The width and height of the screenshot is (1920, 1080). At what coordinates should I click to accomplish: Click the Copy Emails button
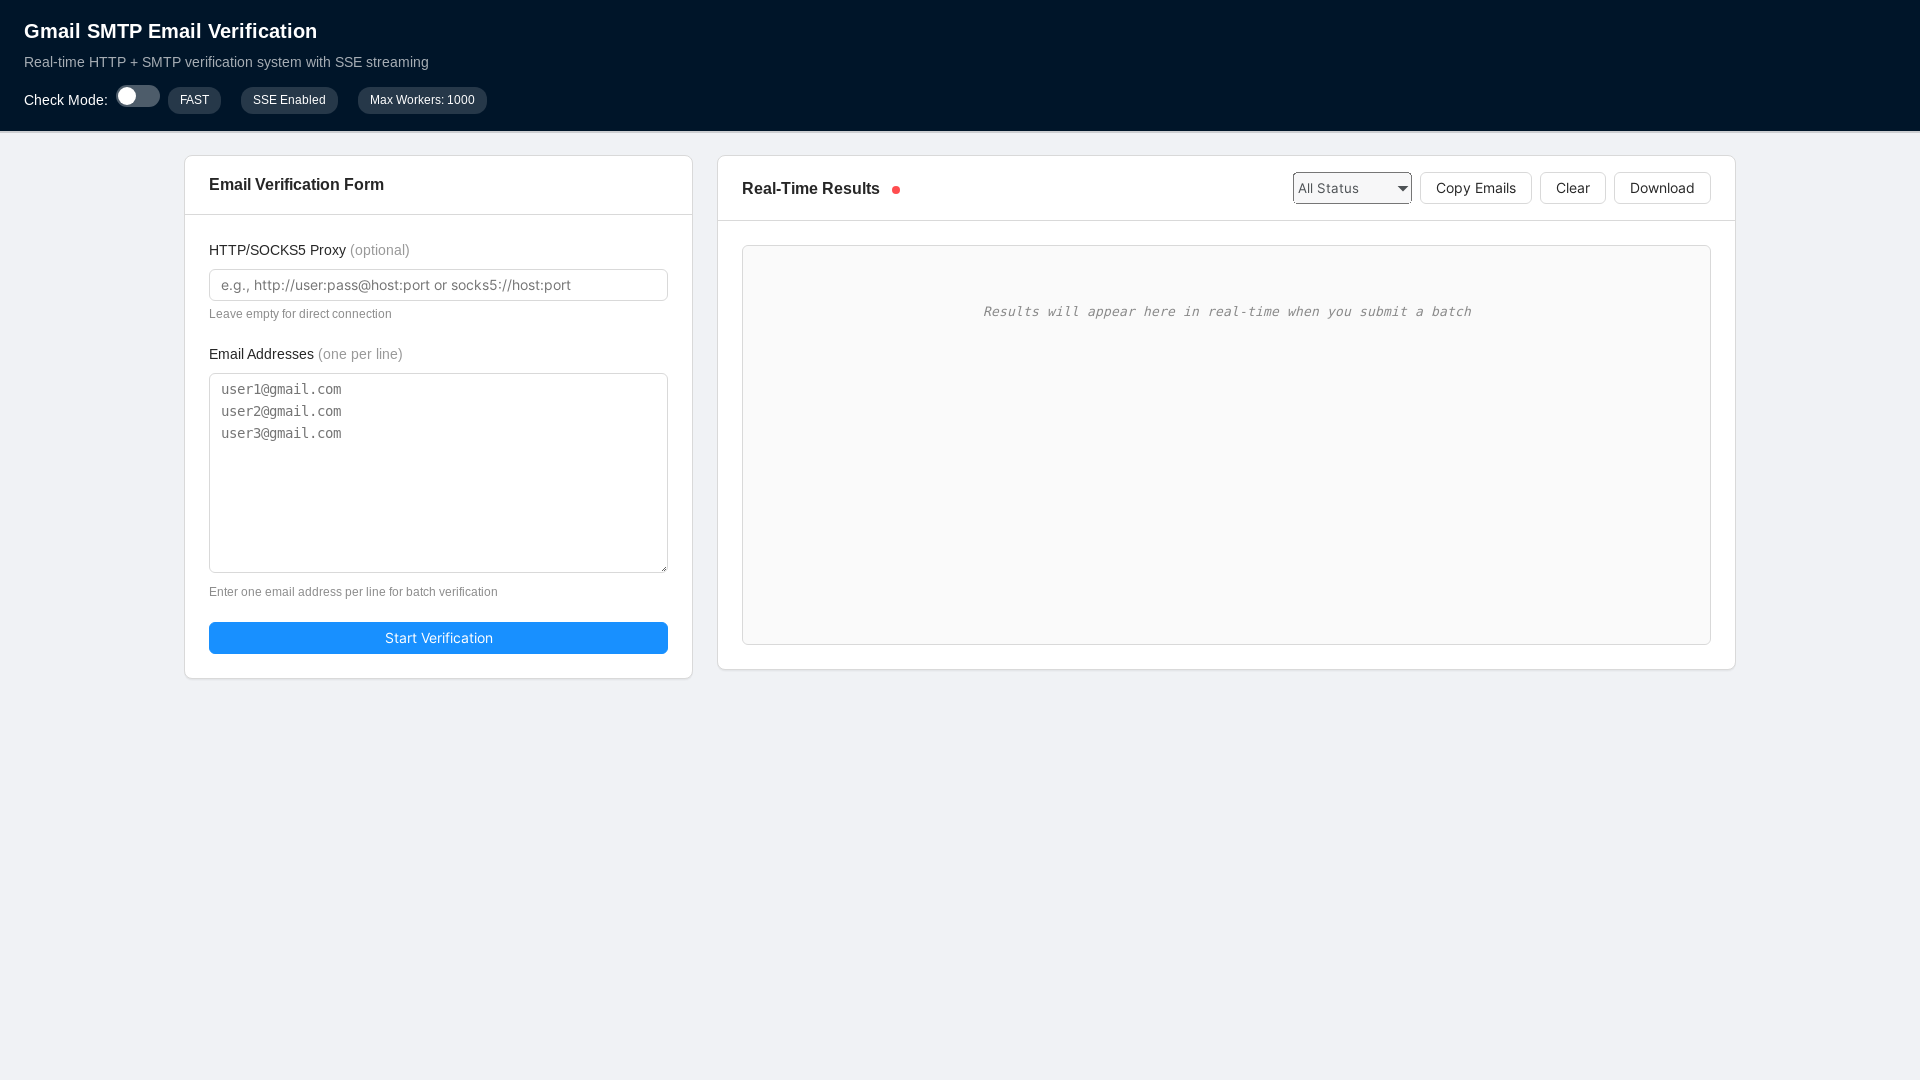(x=1476, y=188)
